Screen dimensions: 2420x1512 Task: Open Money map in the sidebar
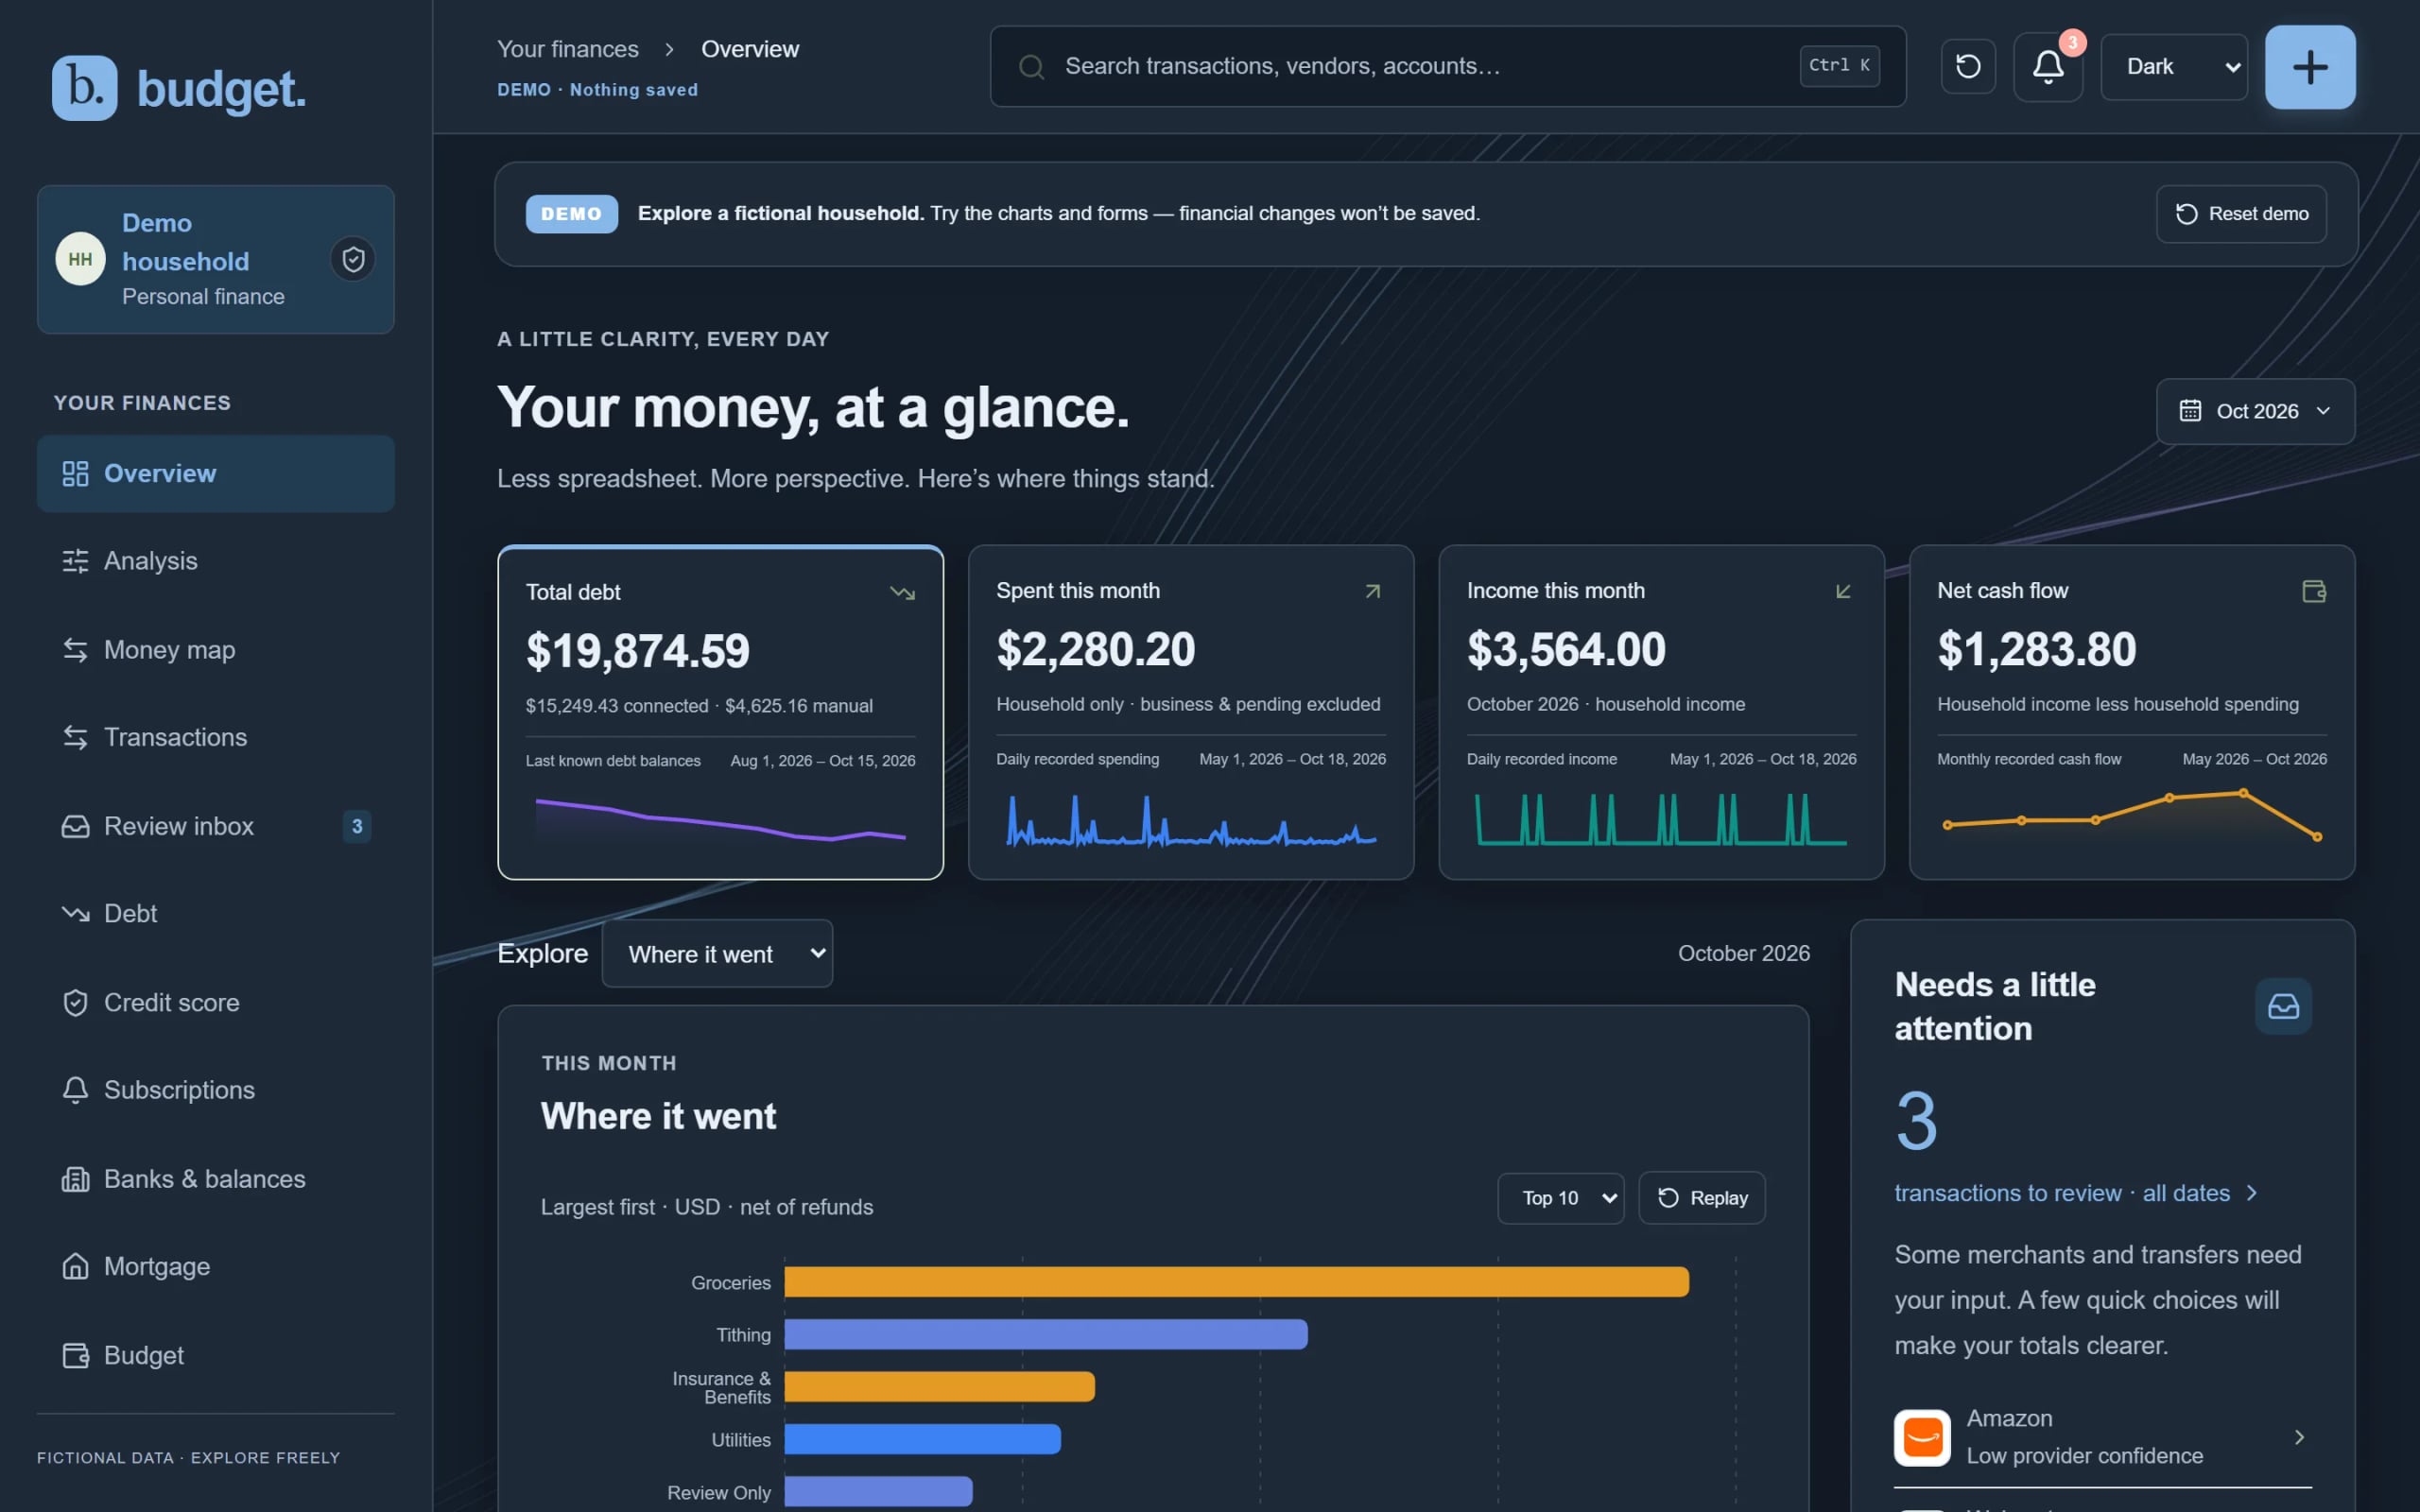(216, 649)
